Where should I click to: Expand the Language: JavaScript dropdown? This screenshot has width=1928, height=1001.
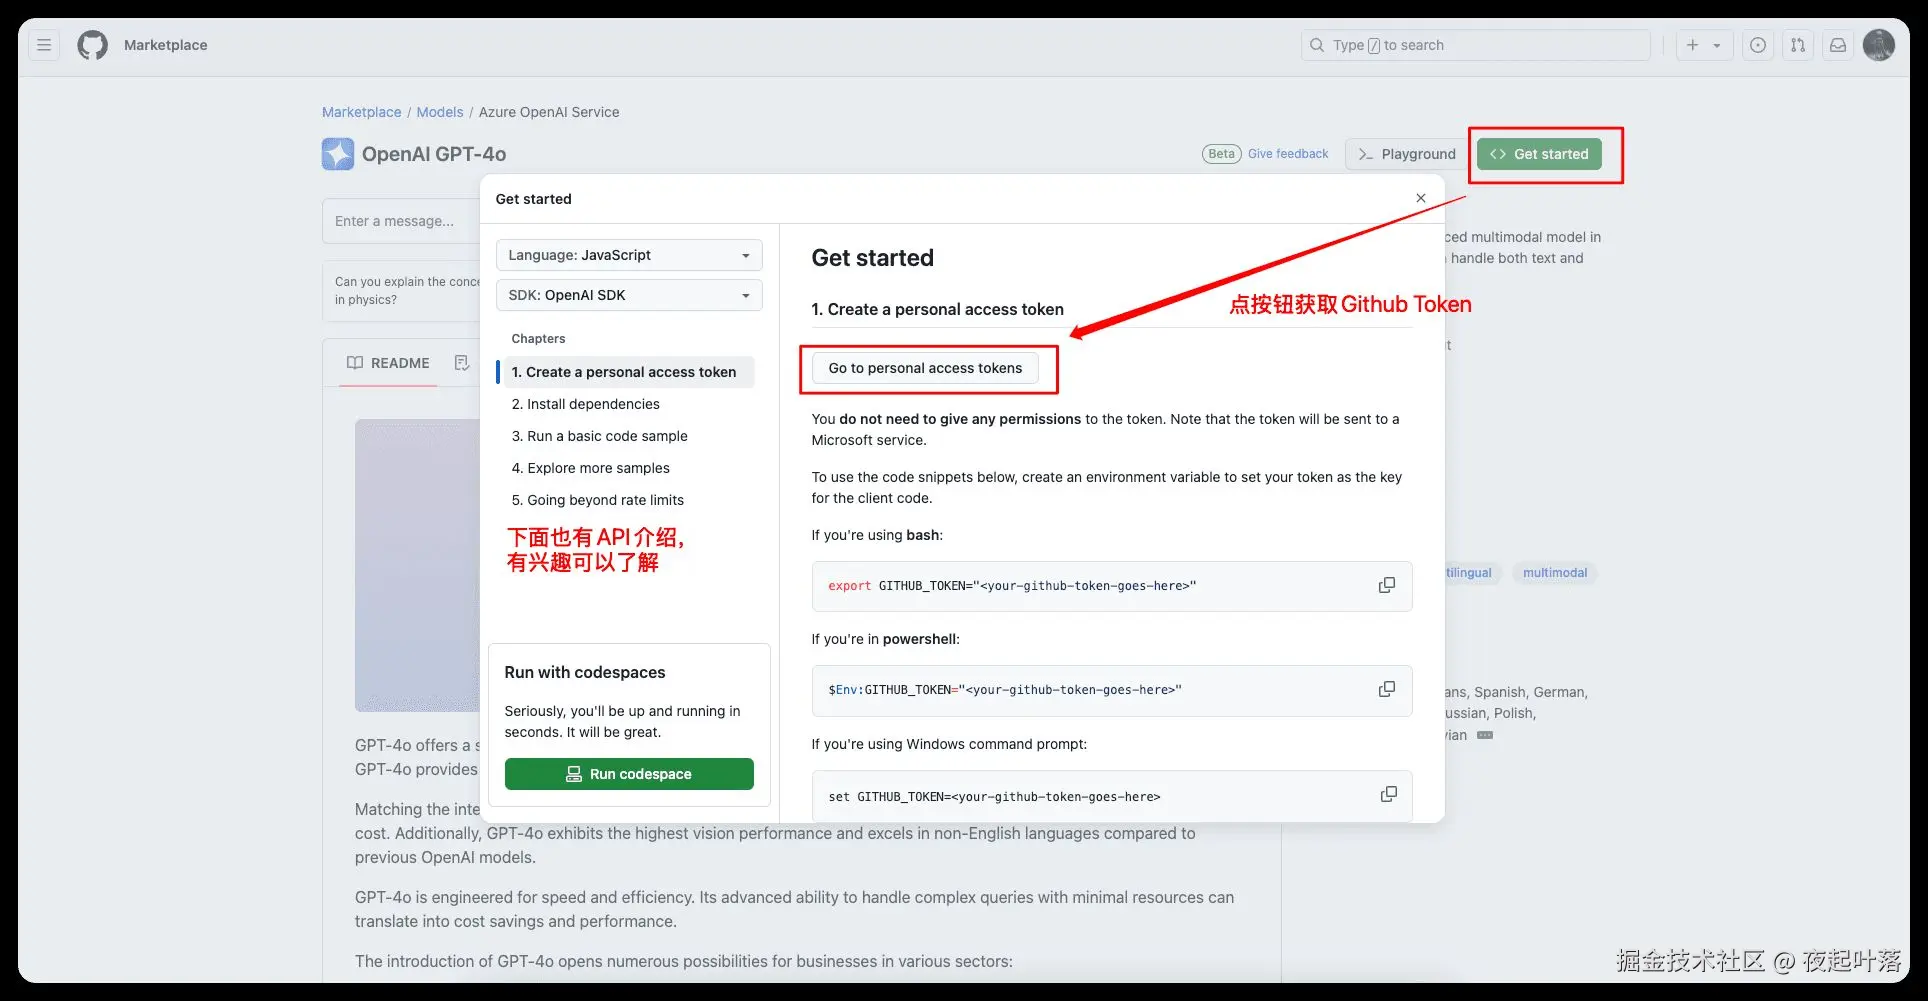629,255
